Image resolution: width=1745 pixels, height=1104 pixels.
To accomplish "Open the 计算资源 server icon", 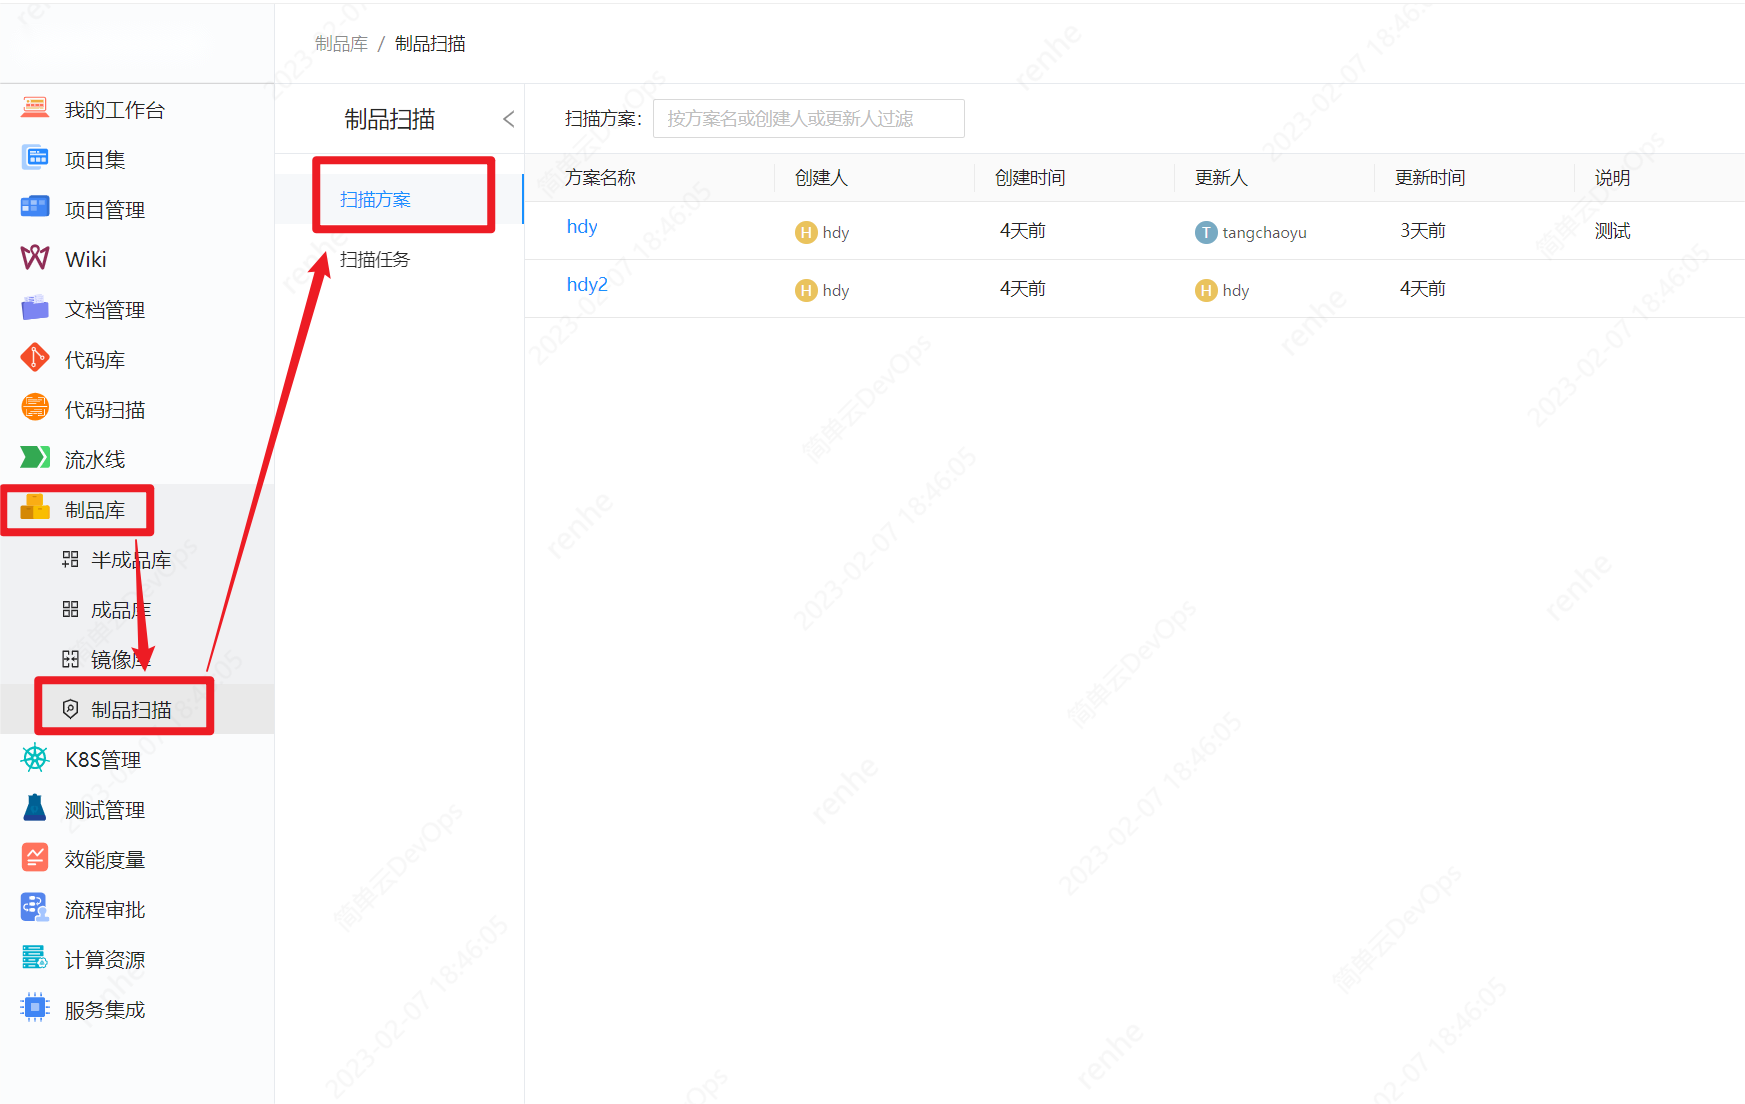I will pyautogui.click(x=35, y=958).
